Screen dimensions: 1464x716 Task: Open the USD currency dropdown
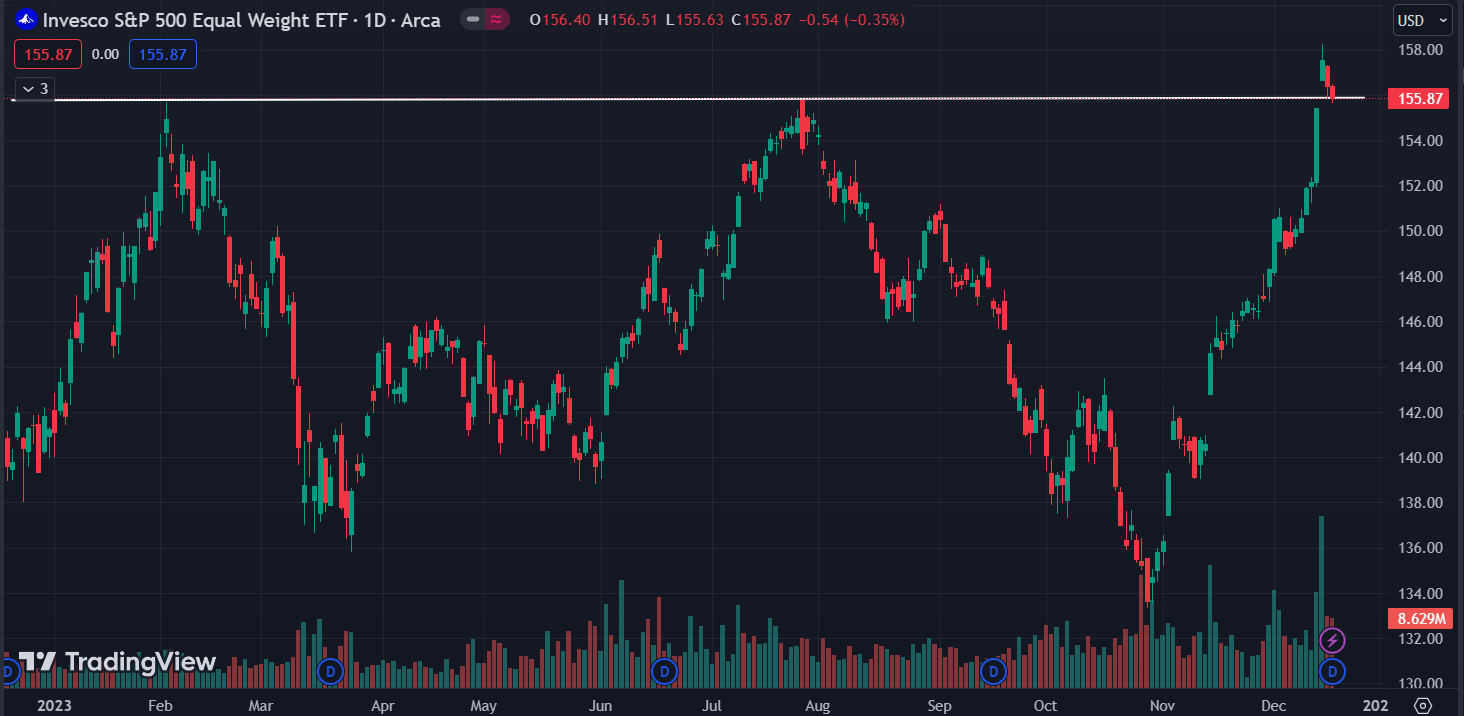click(1423, 20)
